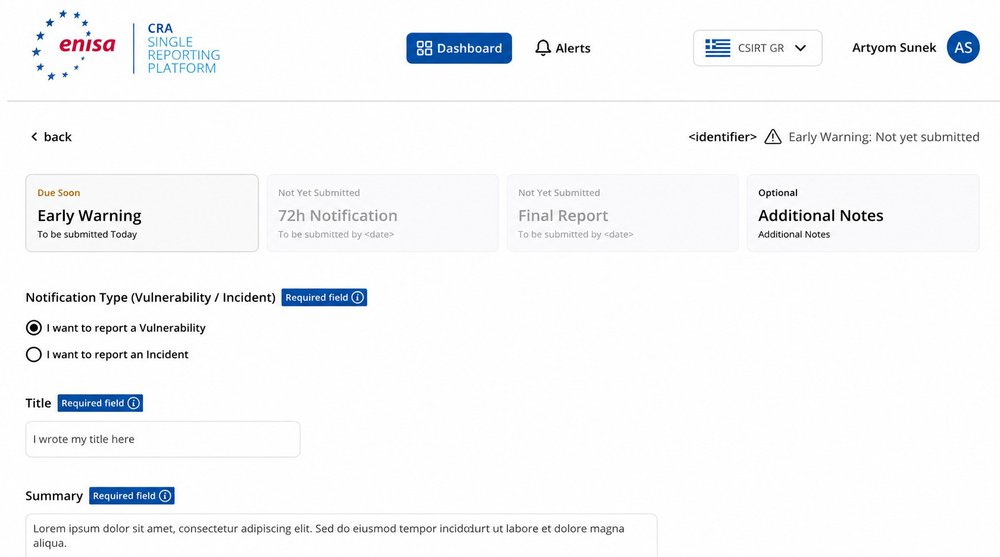Open the Dashboard page
This screenshot has width=1000, height=557.
(459, 48)
